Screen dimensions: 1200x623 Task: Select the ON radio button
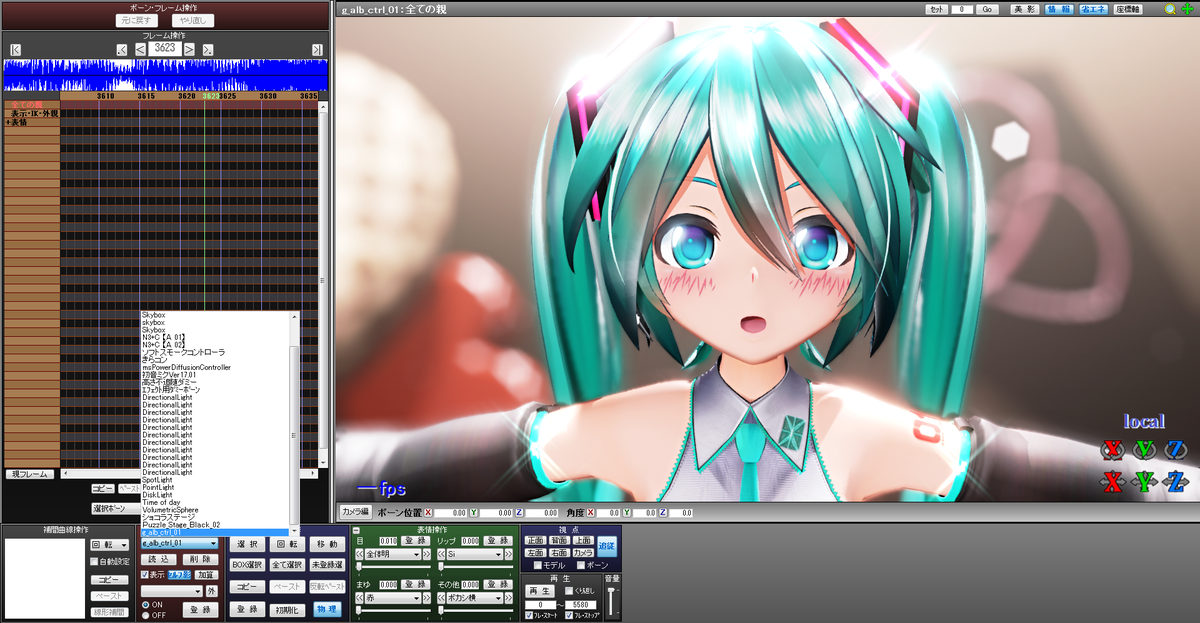[145, 605]
